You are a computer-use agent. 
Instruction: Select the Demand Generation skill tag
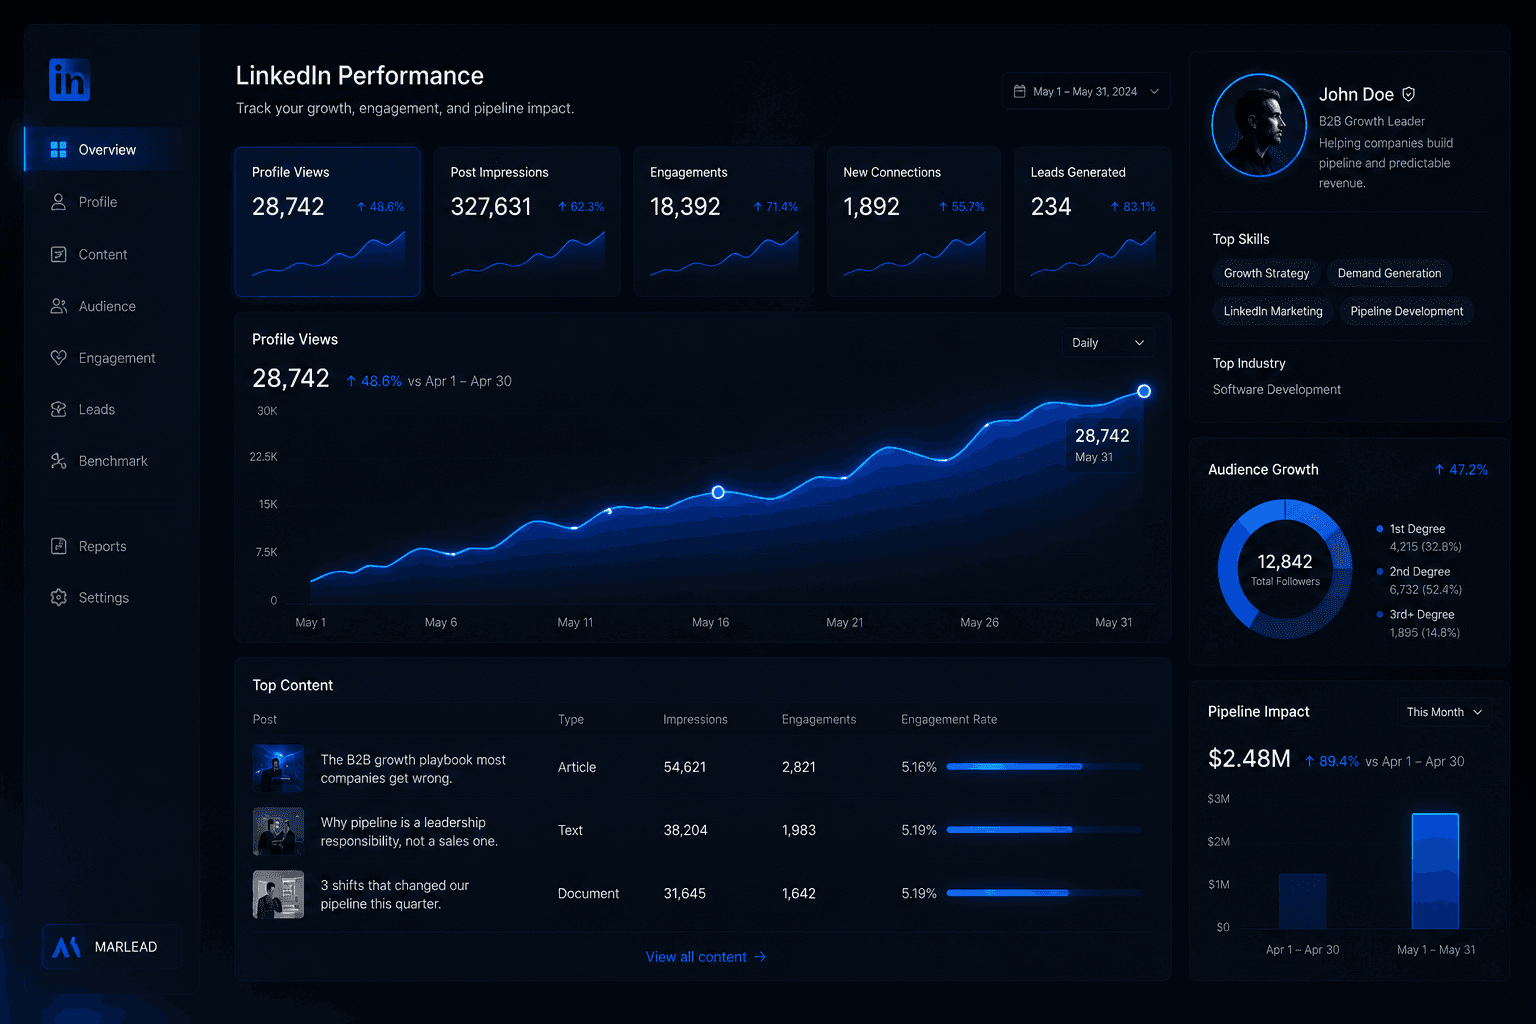pyautogui.click(x=1389, y=273)
